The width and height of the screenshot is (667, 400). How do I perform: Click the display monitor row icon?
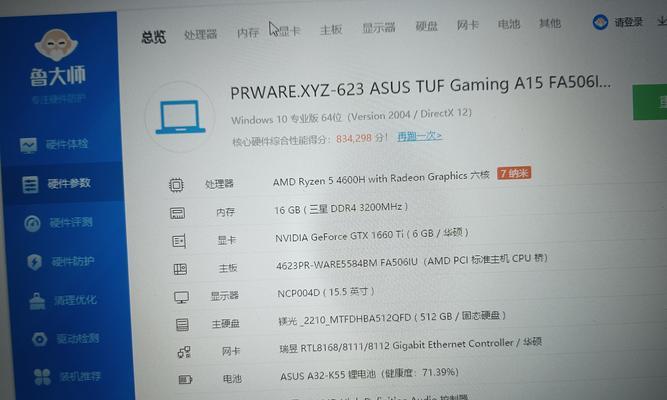pos(182,297)
